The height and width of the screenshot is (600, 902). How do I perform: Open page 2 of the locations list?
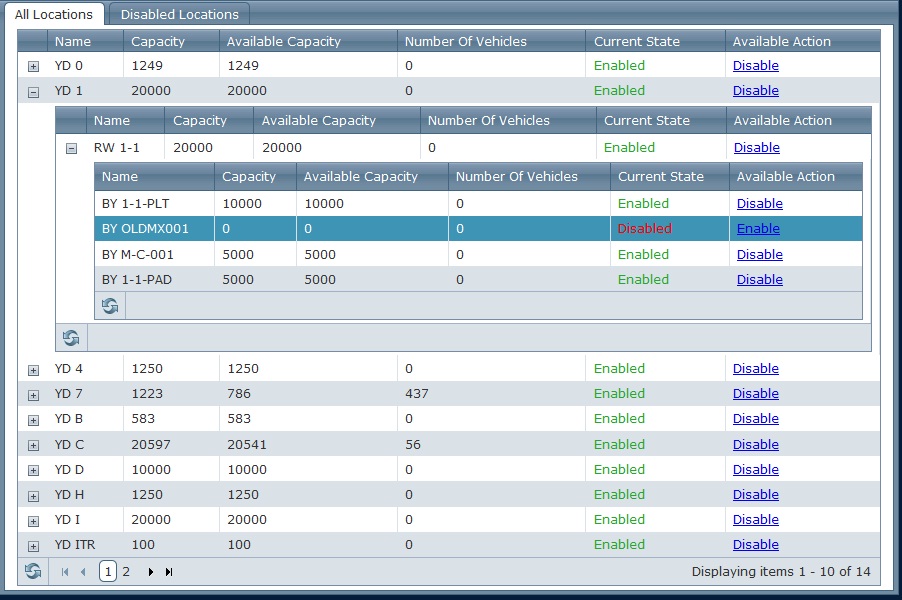(x=126, y=571)
